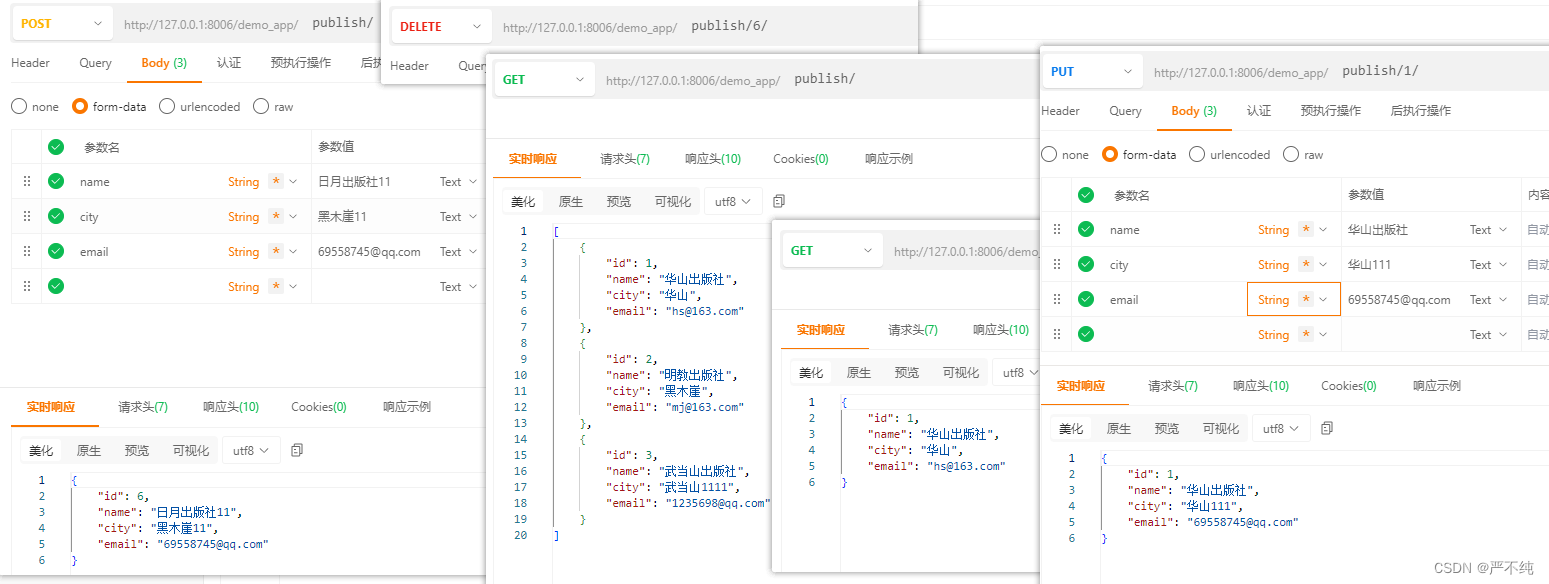Uncheck the city parameter in POST window

point(56,217)
